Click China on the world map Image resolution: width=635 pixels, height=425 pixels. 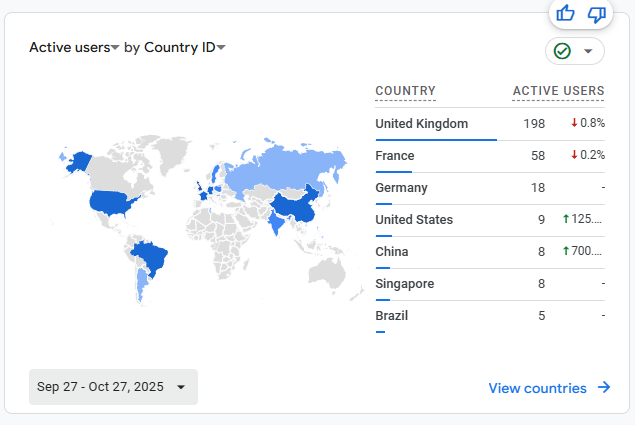click(297, 208)
